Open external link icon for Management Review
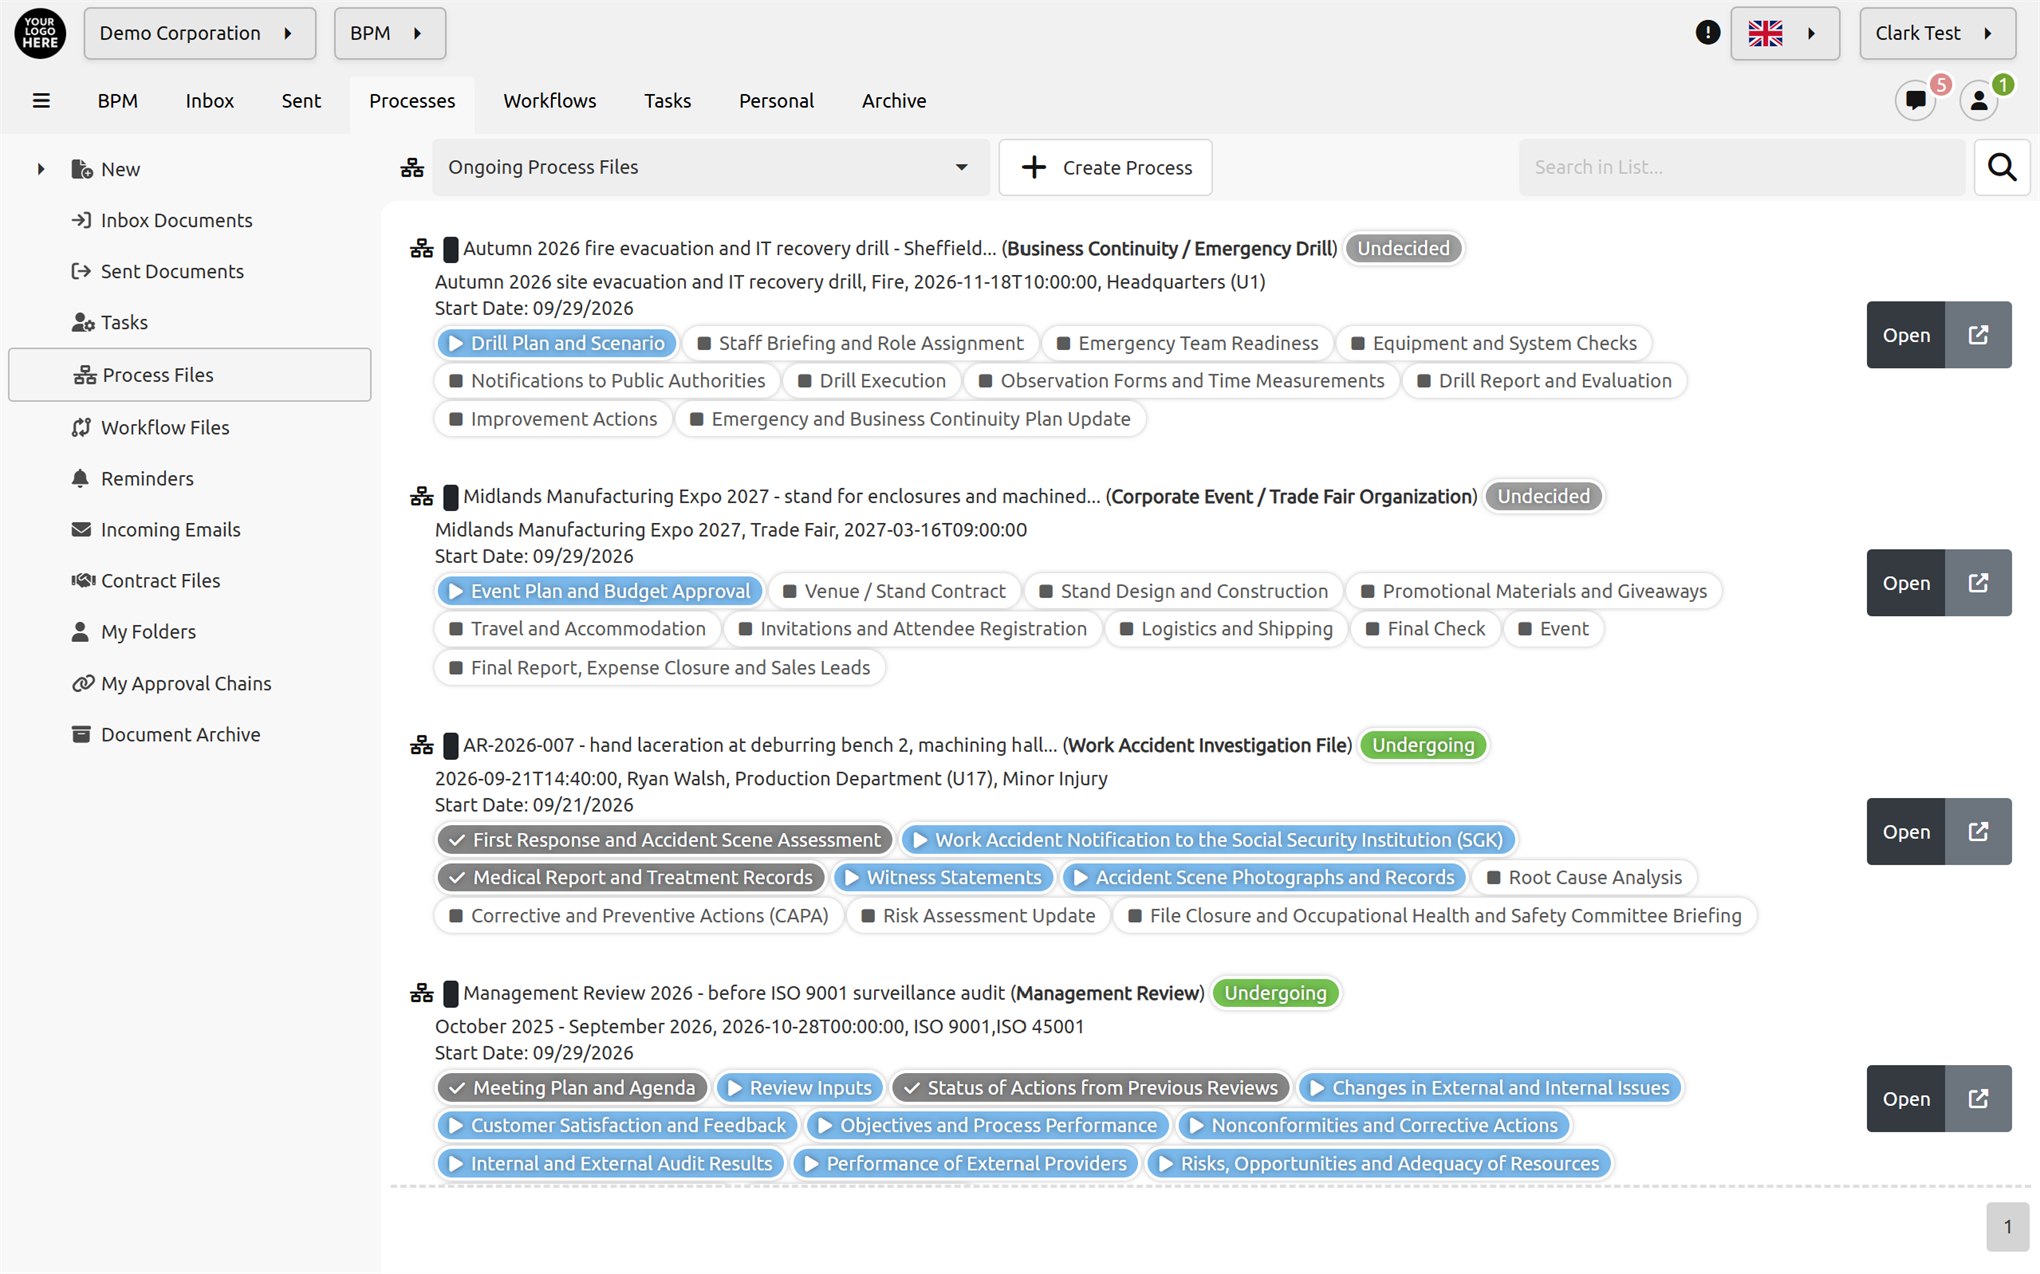 [1978, 1099]
